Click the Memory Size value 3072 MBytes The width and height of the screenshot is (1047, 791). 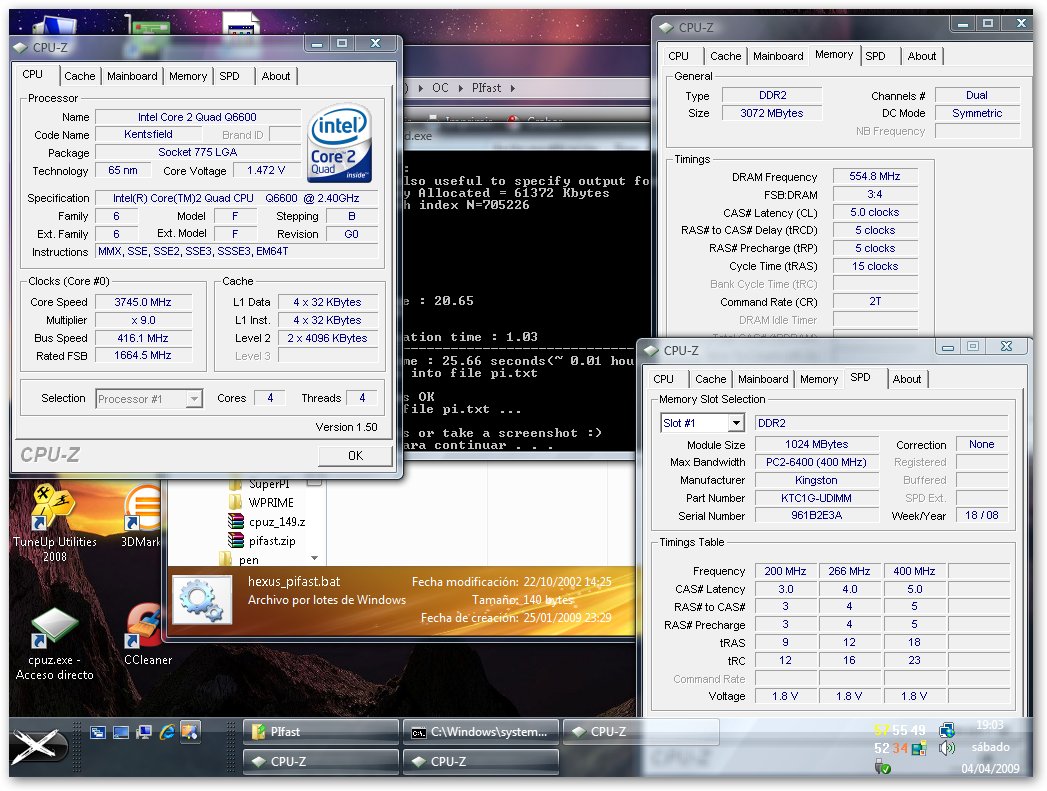point(771,113)
